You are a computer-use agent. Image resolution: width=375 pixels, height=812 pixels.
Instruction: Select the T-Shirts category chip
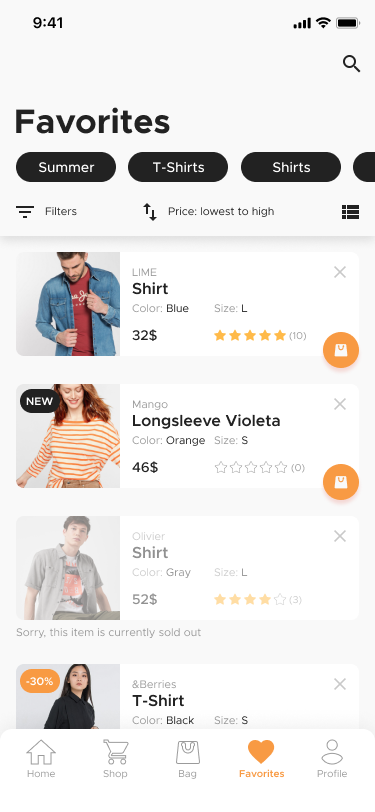click(178, 167)
